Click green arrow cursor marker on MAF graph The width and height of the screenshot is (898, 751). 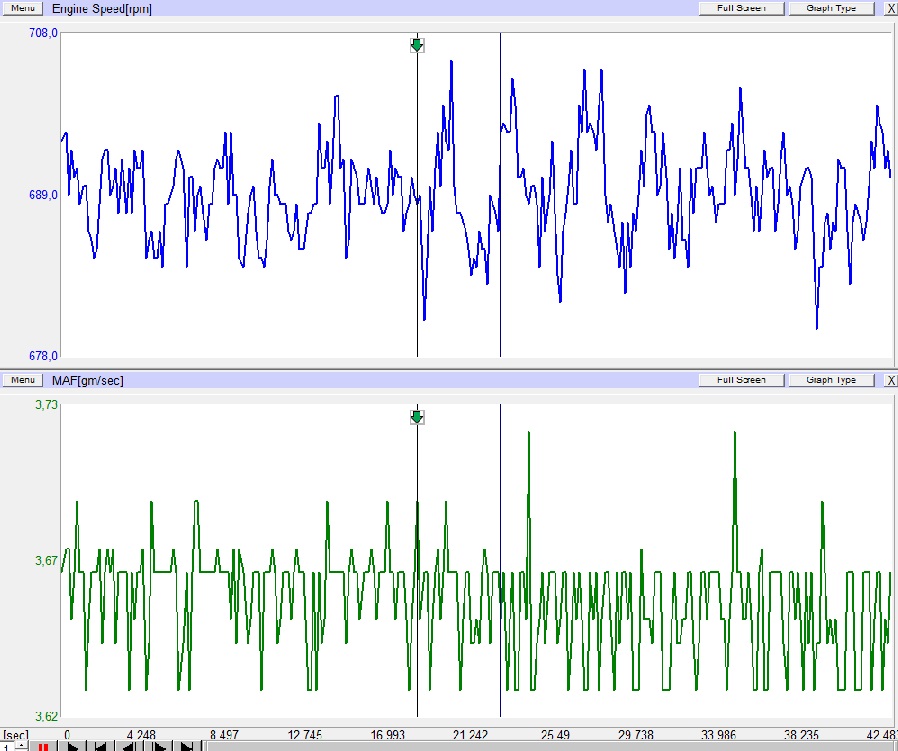417,417
